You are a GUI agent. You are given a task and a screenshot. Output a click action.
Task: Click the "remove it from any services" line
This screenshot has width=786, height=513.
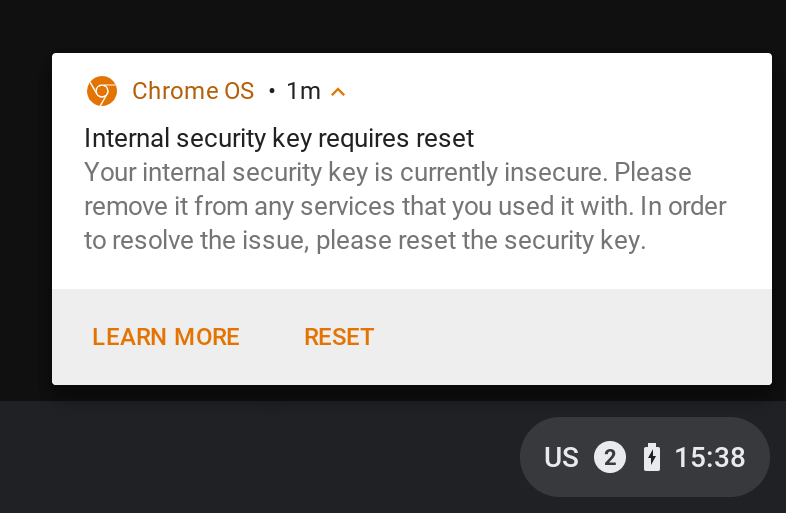[405, 207]
